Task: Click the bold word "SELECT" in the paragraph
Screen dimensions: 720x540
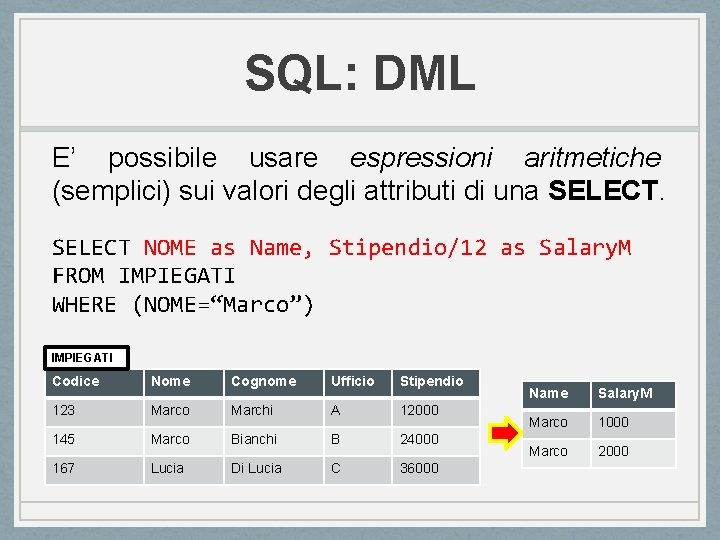Action: point(603,190)
